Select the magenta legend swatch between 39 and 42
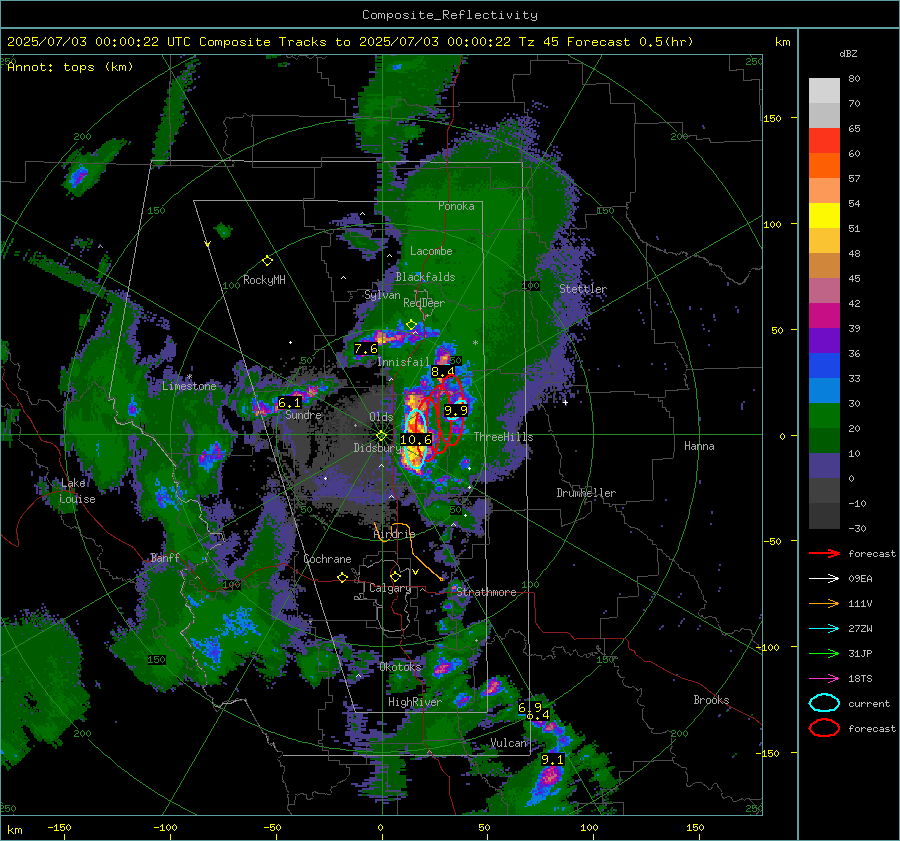The height and width of the screenshot is (841, 900). [824, 316]
